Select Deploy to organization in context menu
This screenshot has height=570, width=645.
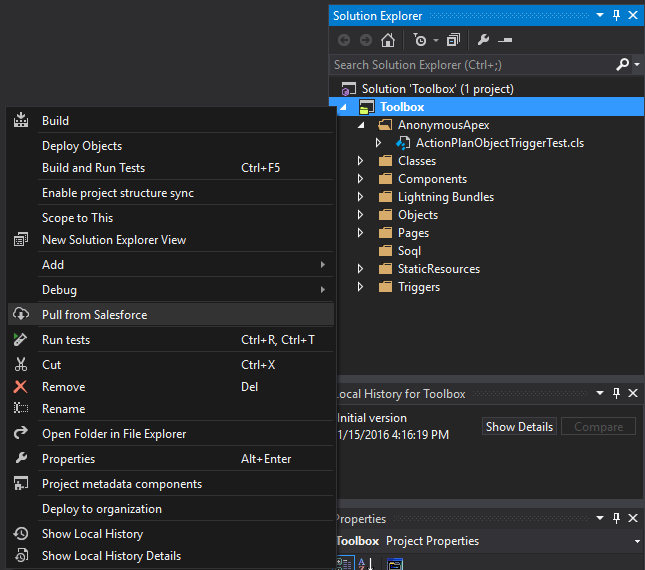point(101,509)
